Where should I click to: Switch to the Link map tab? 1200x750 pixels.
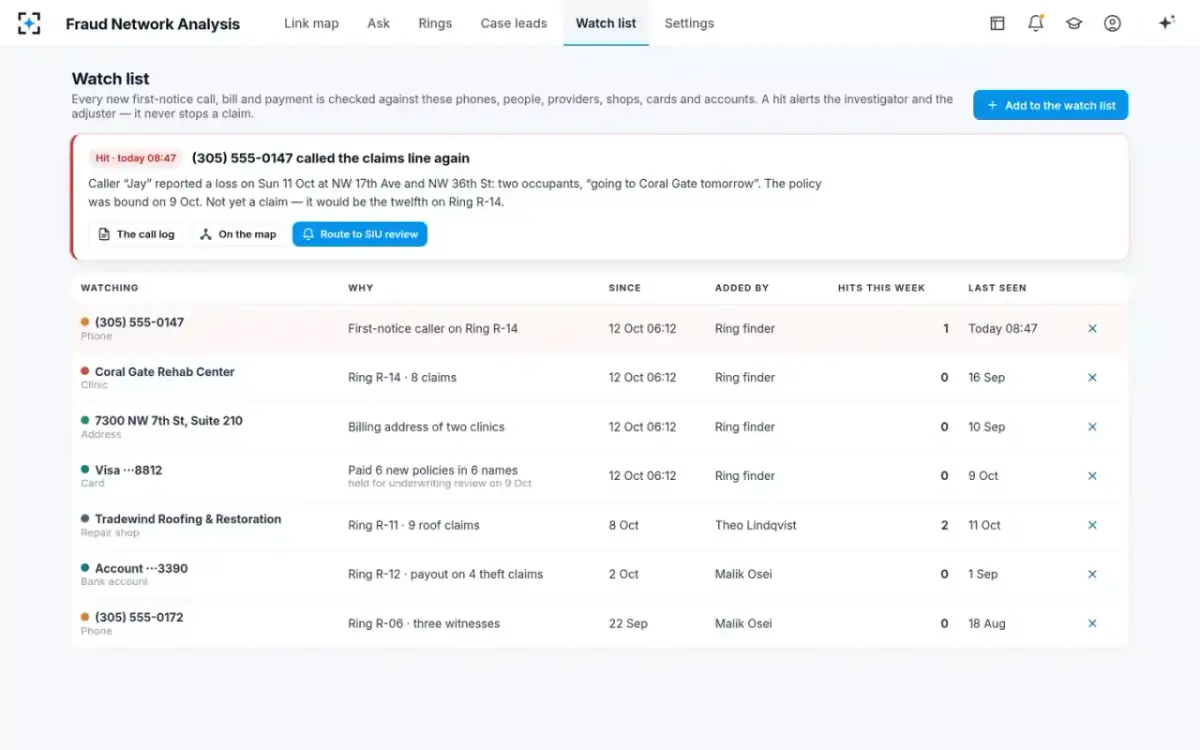pos(311,23)
